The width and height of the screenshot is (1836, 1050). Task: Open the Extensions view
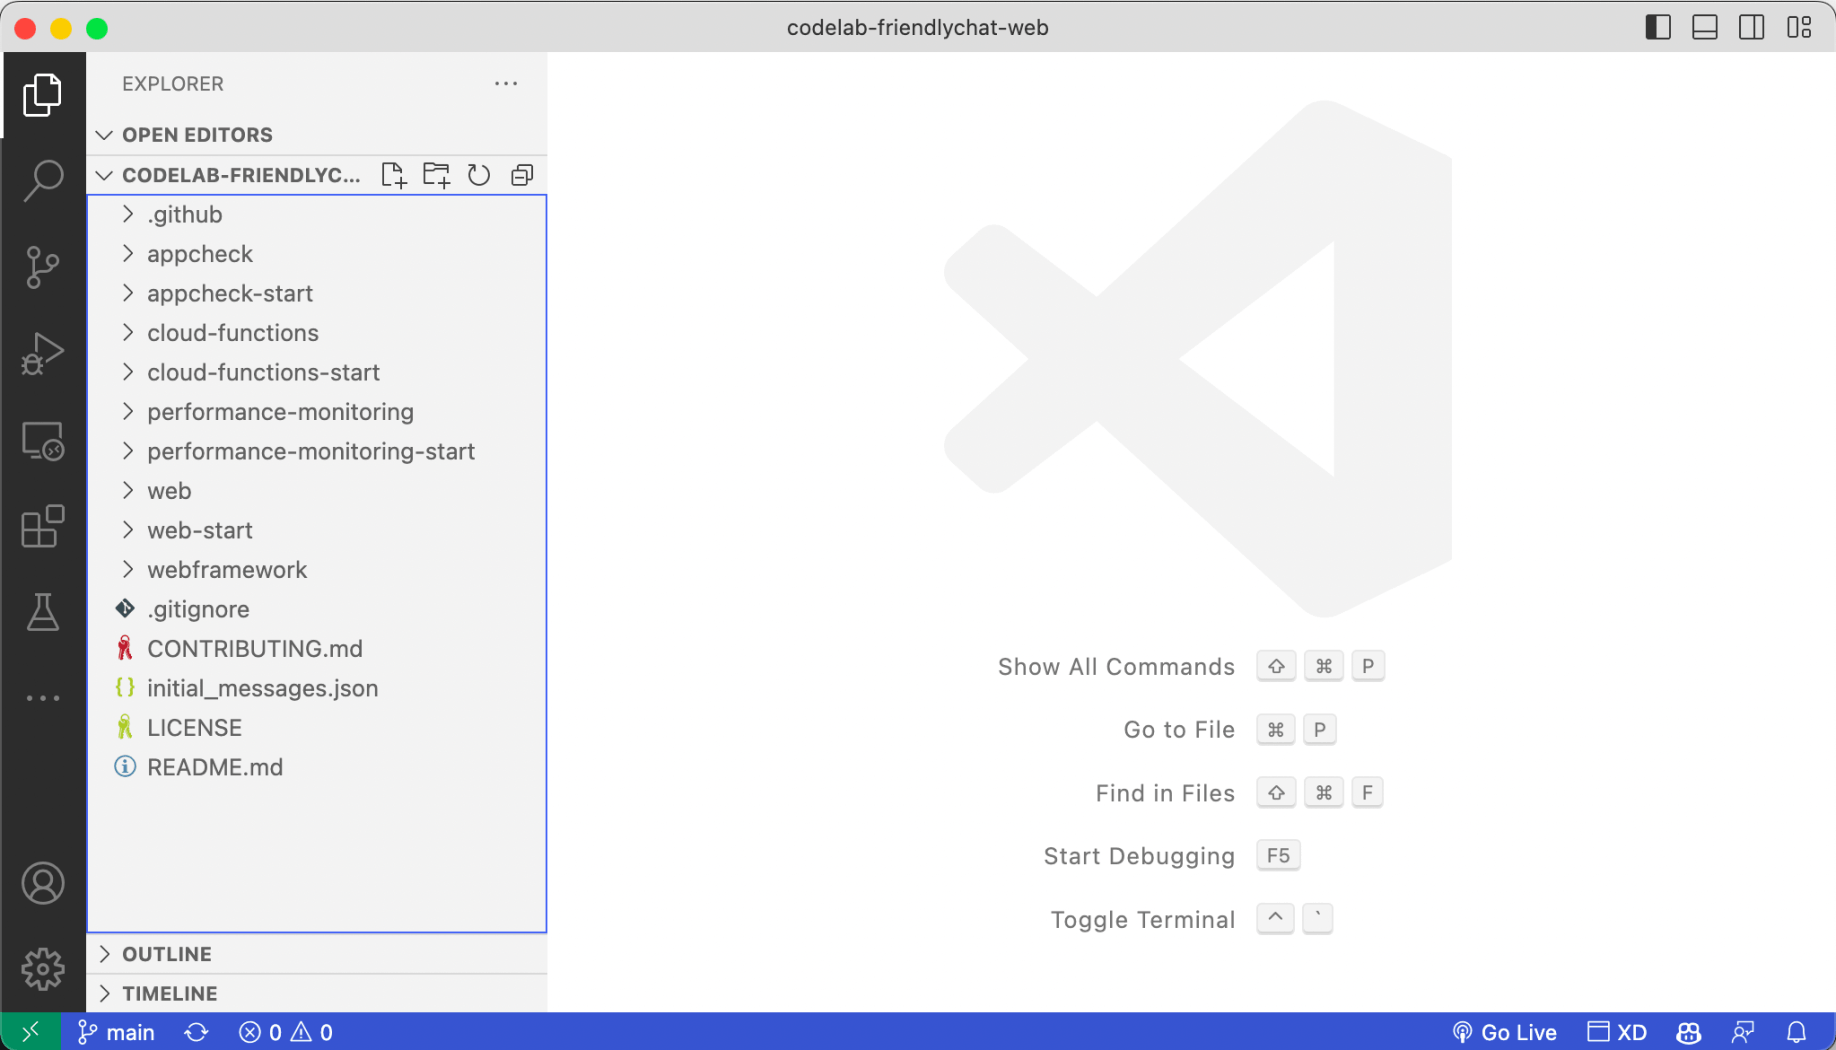click(42, 526)
